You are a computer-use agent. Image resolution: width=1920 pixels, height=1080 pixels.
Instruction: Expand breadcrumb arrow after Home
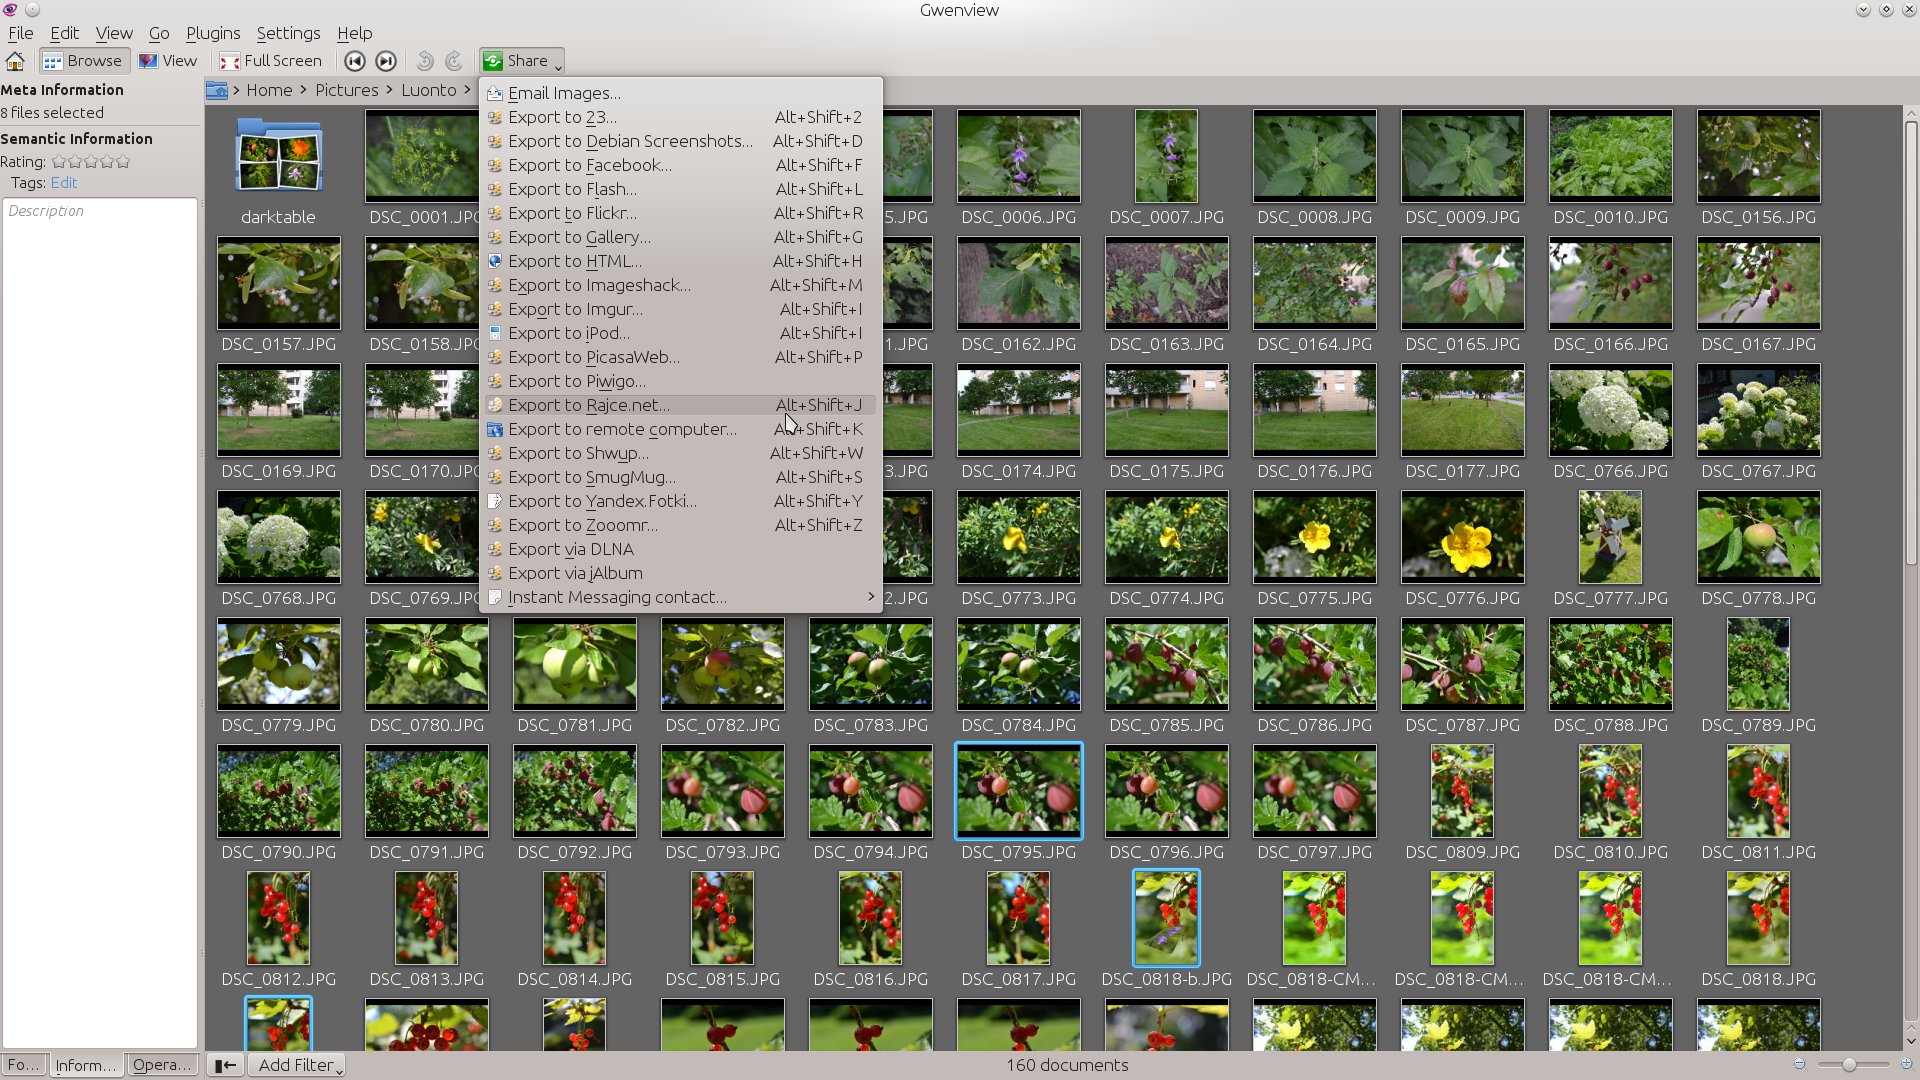click(x=303, y=90)
